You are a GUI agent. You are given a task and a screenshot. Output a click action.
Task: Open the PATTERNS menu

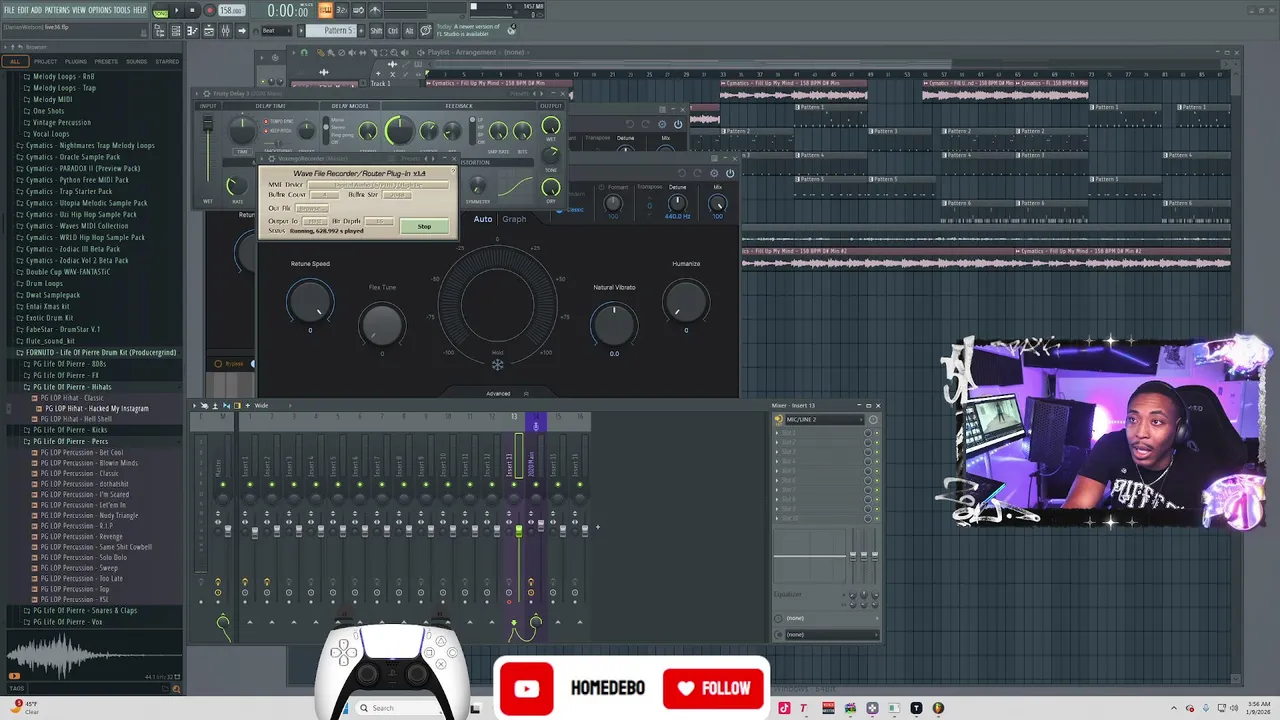coord(57,10)
